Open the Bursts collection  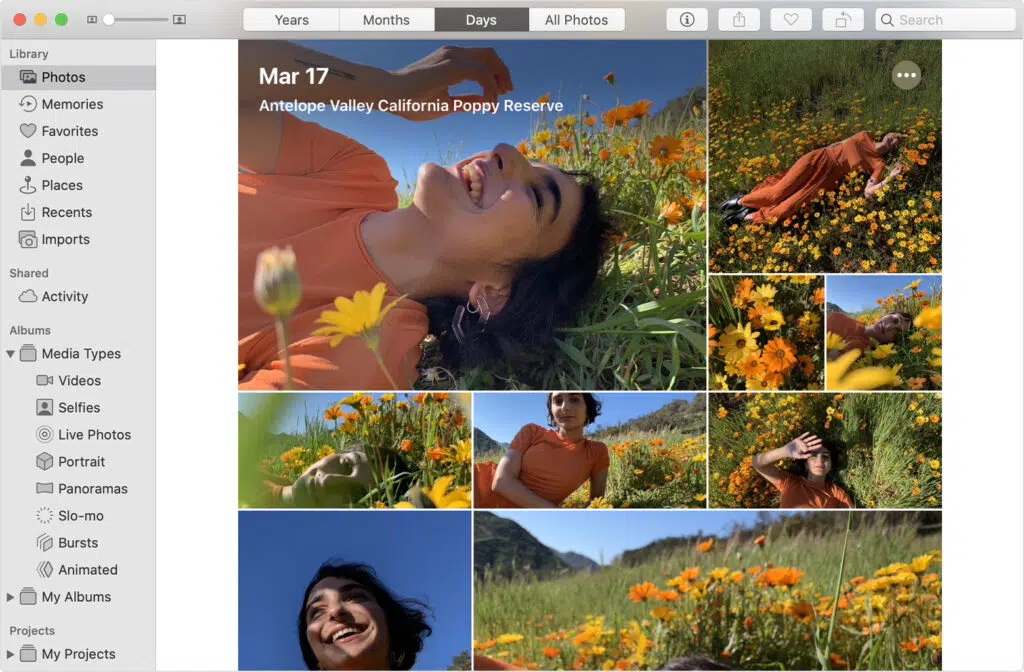[68, 542]
